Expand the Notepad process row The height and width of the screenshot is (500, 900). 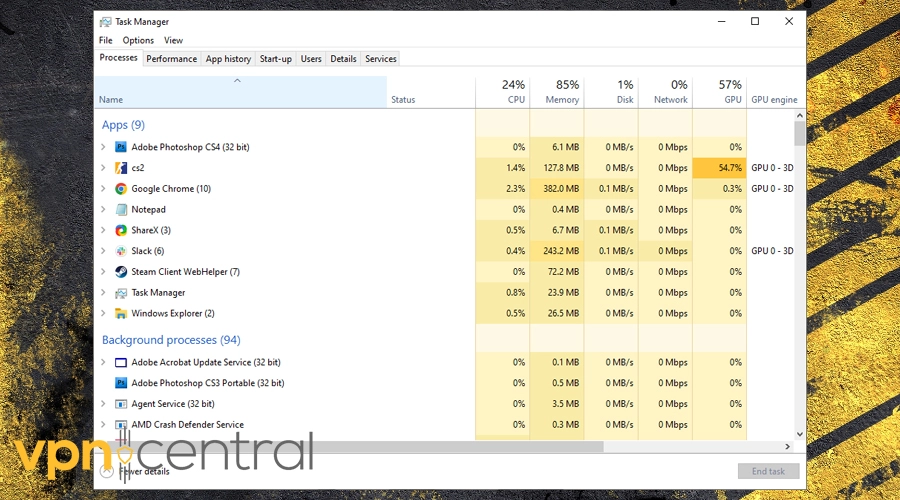pos(103,210)
